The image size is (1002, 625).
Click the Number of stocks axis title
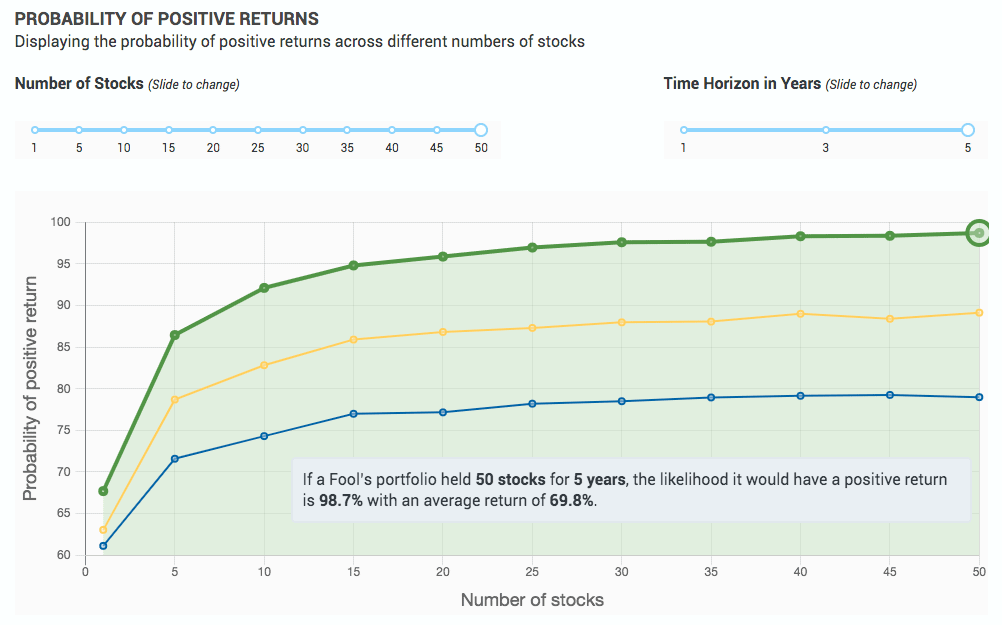pyautogui.click(x=533, y=600)
